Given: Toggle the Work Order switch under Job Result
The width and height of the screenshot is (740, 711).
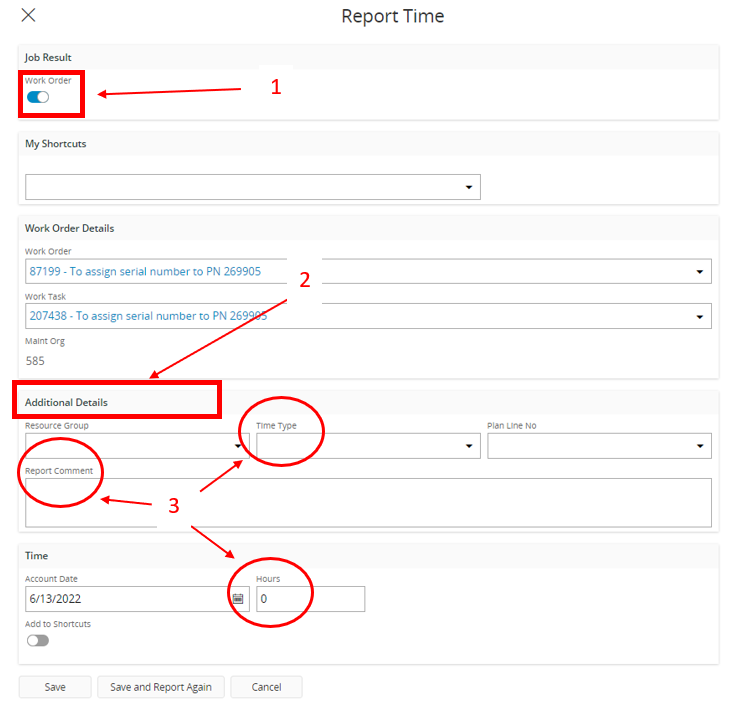Looking at the screenshot, I should pyautogui.click(x=38, y=97).
